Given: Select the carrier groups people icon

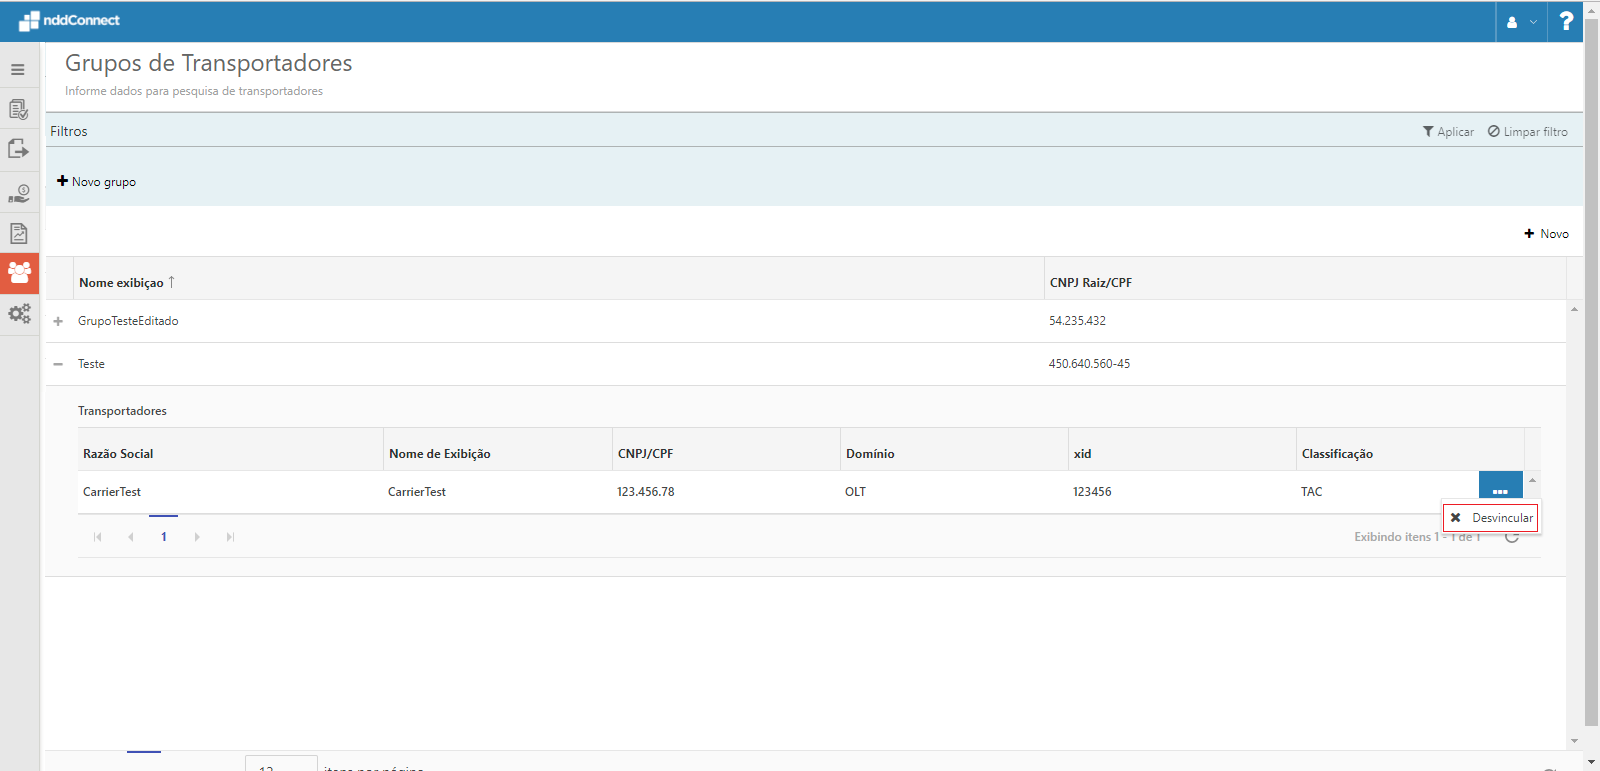Looking at the screenshot, I should [x=19, y=273].
